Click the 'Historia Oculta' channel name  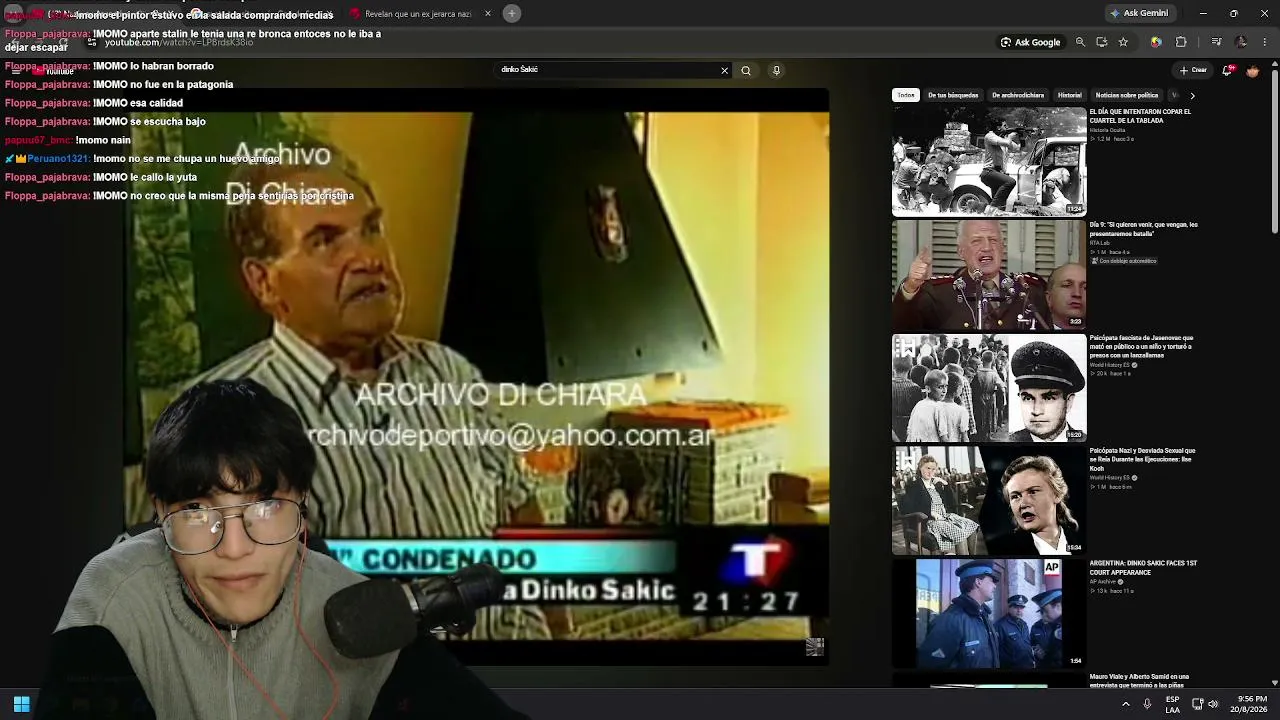coord(1107,130)
